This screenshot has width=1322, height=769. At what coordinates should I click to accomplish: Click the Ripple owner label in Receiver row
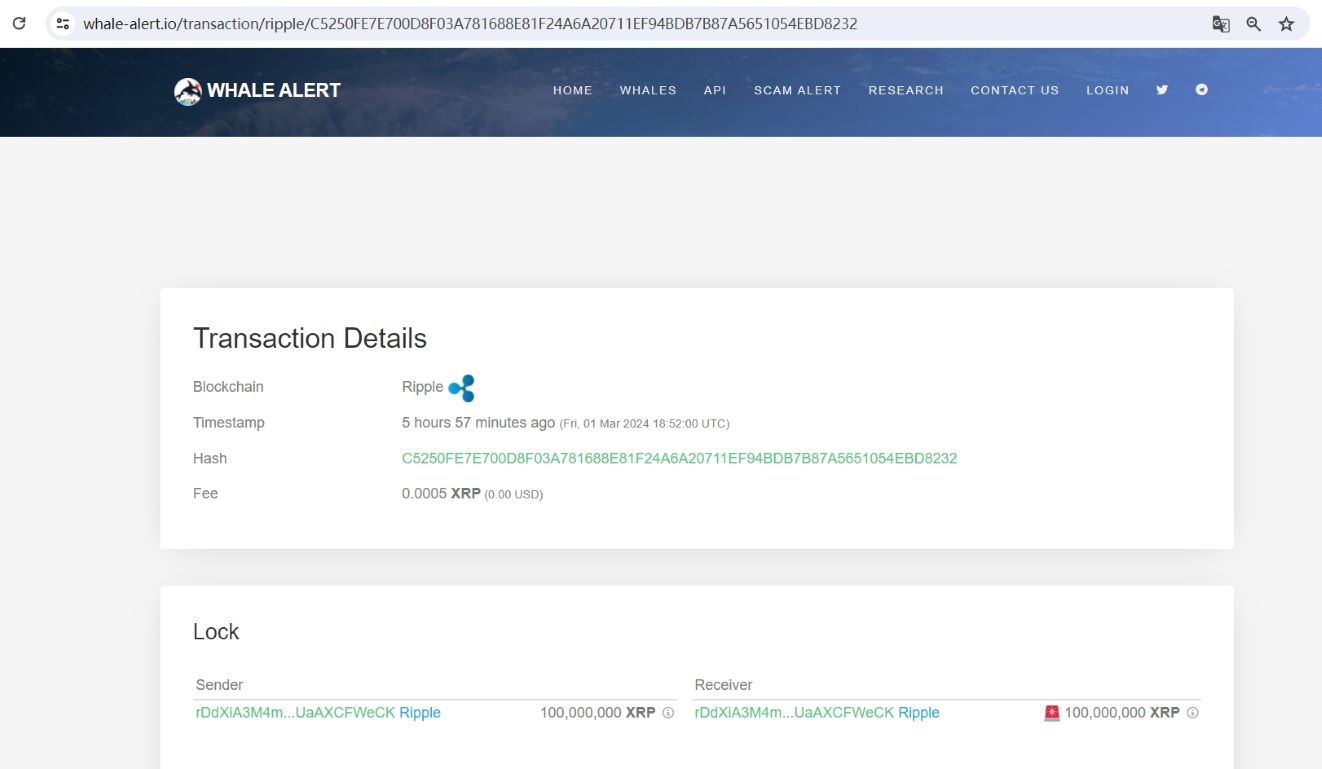click(919, 713)
